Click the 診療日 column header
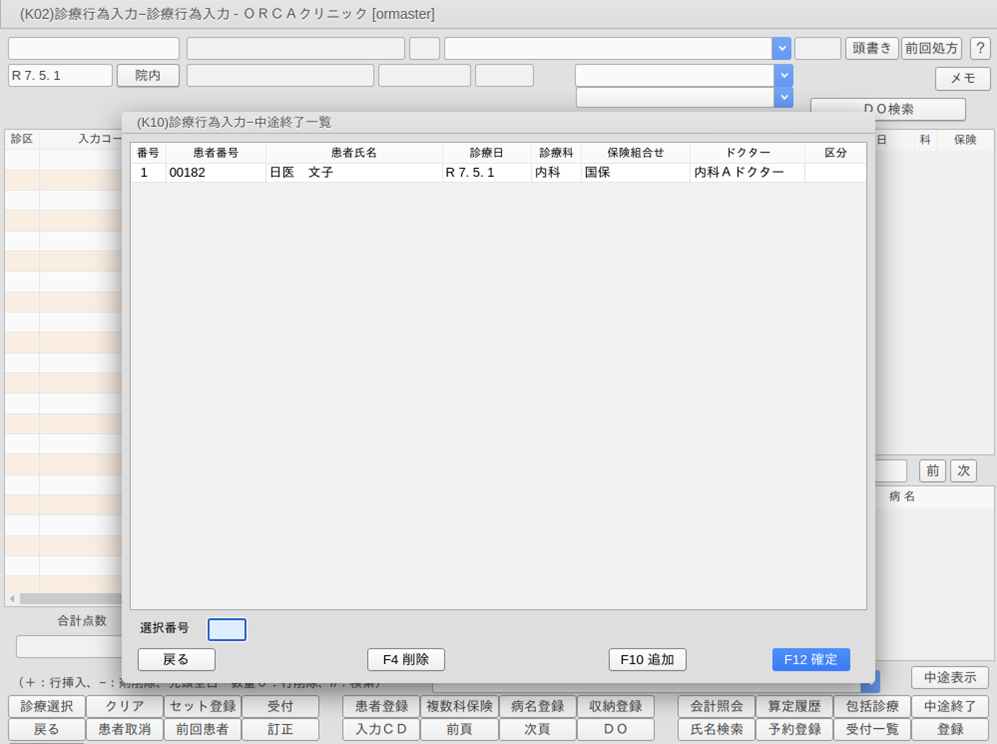997x744 pixels. point(486,153)
